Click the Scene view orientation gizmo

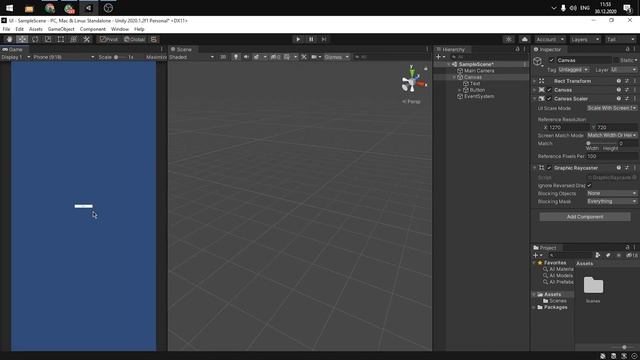pos(412,82)
